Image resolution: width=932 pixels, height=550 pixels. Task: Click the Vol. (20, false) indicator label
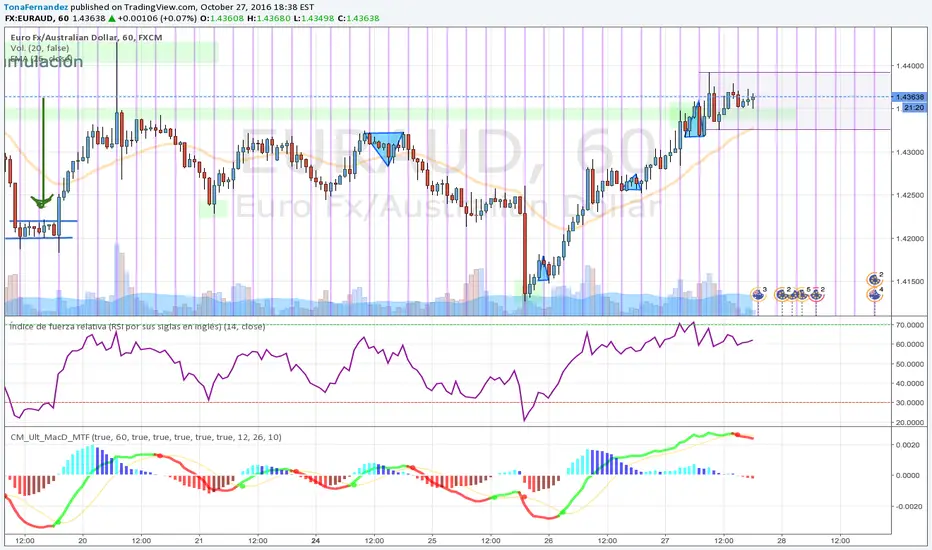click(x=40, y=48)
